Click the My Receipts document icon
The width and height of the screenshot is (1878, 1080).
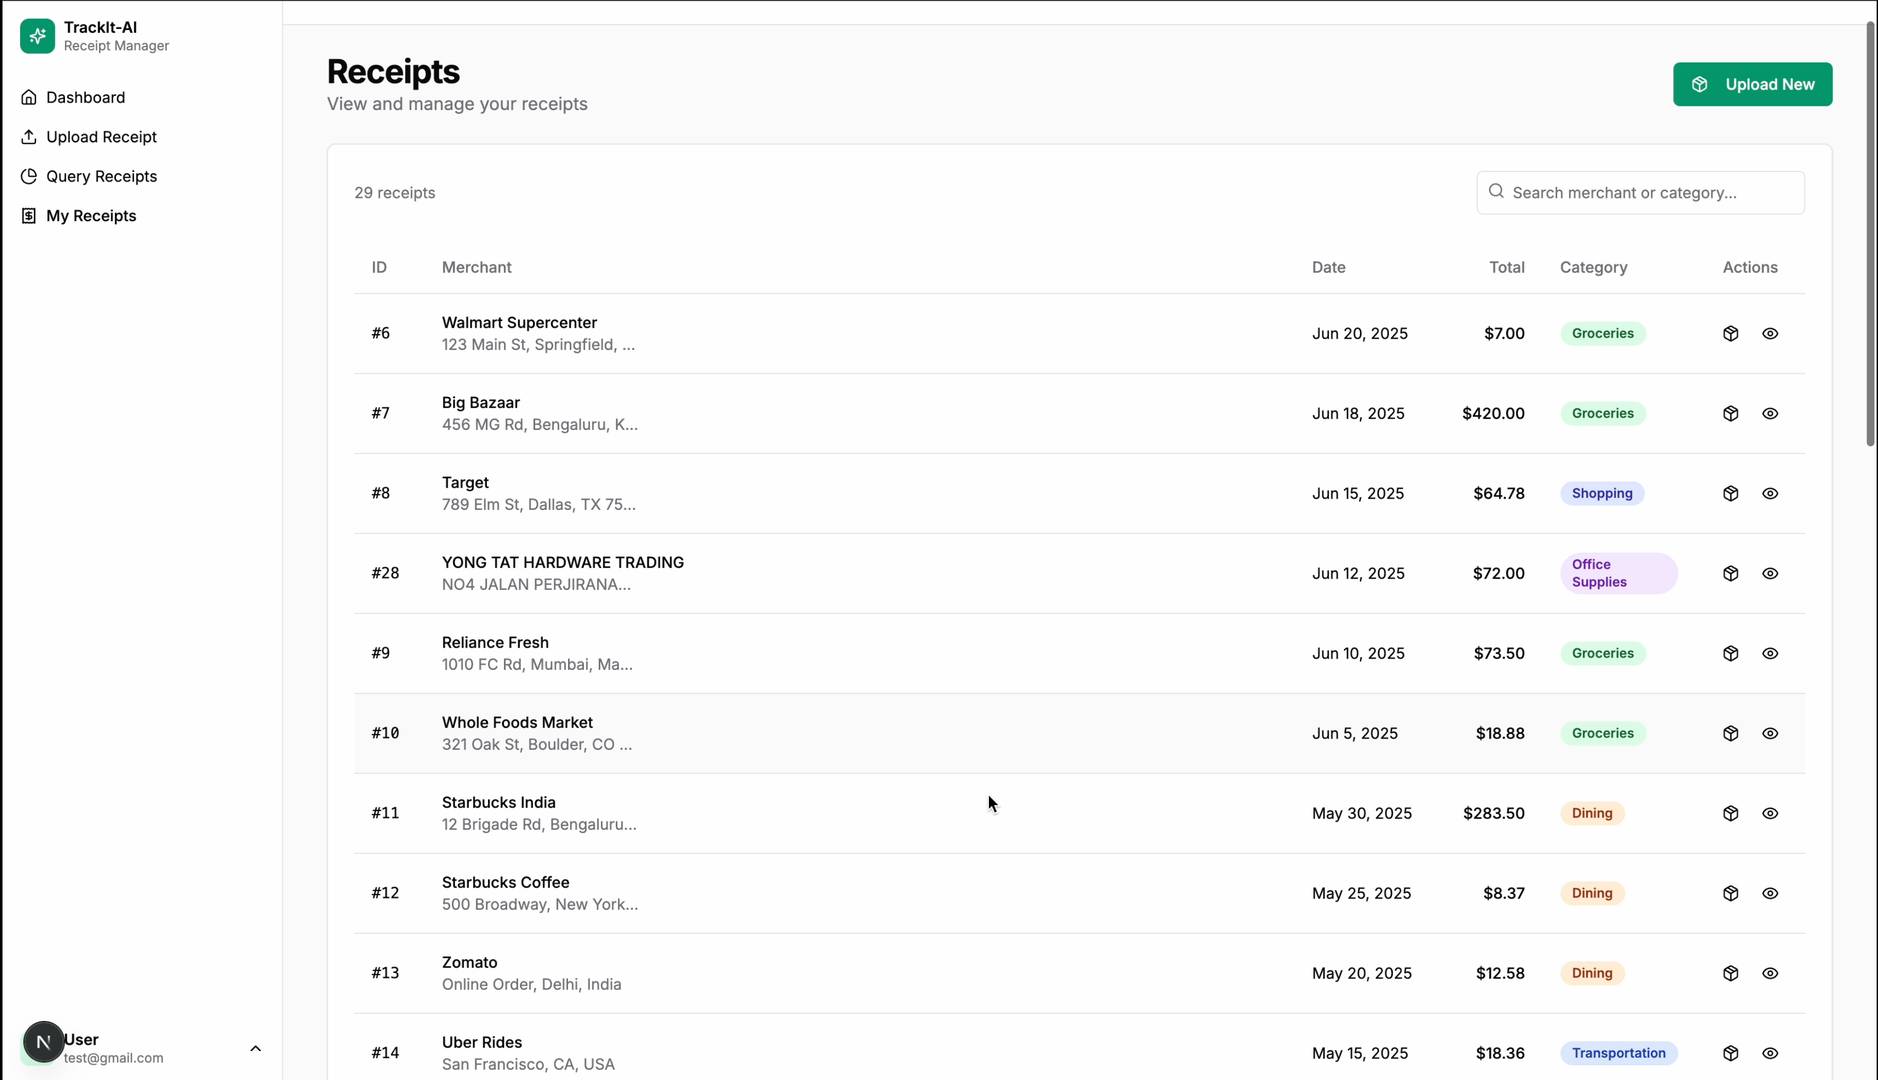[x=29, y=216]
